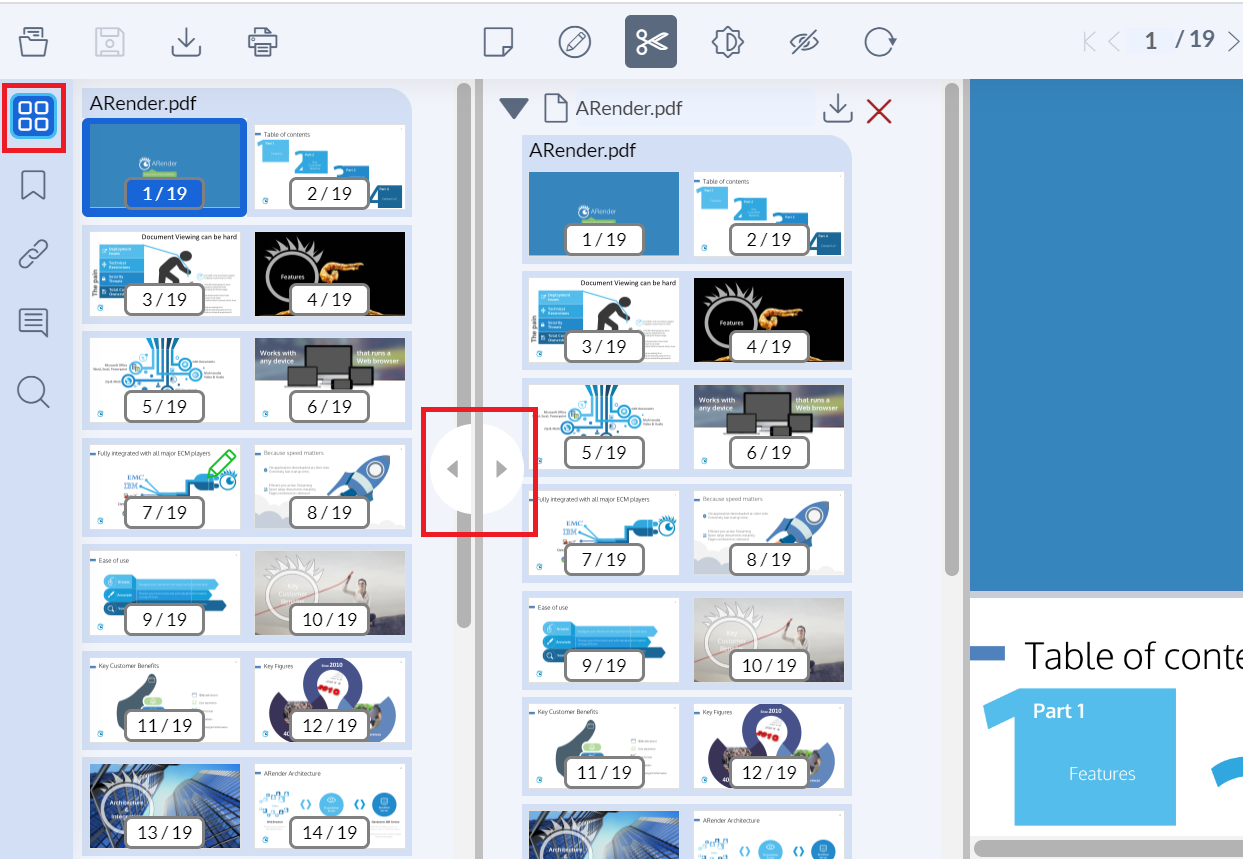This screenshot has height=859, width=1243.
Task: Click the open file folder icon
Action: coord(34,42)
